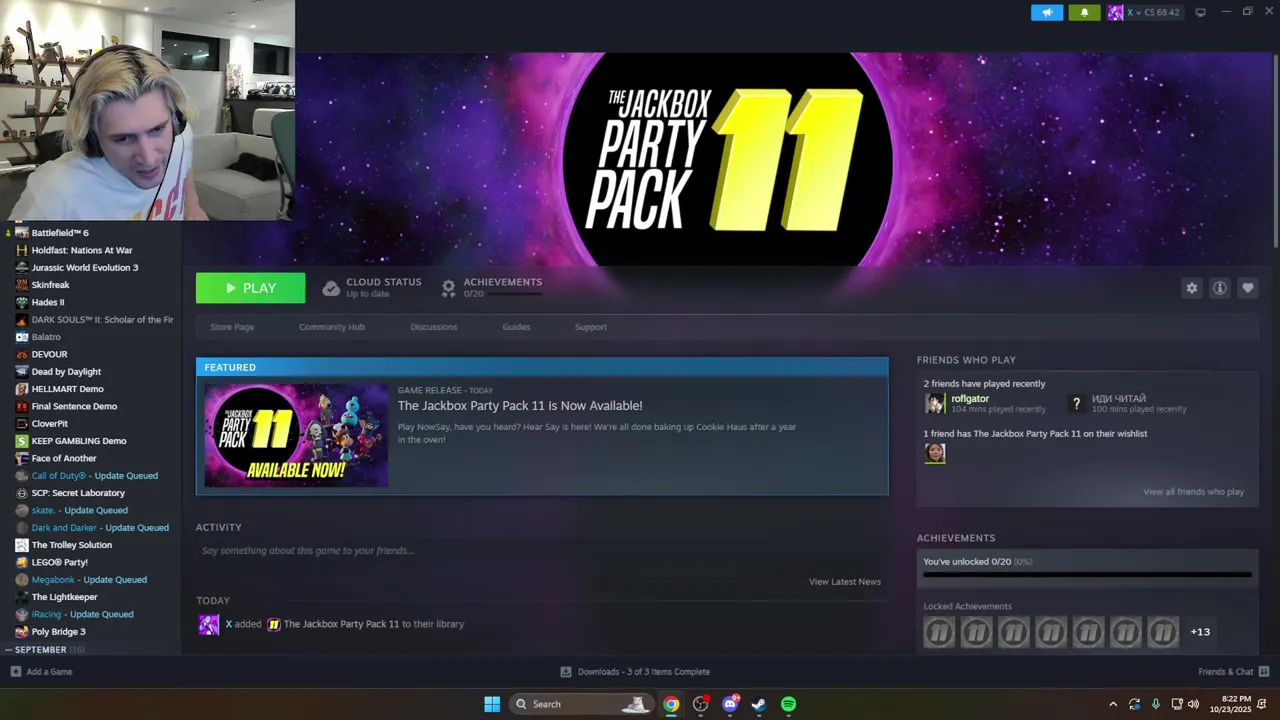Expand the account dropdown next to X
Viewport: 1280px width, 720px height.
1138,12
